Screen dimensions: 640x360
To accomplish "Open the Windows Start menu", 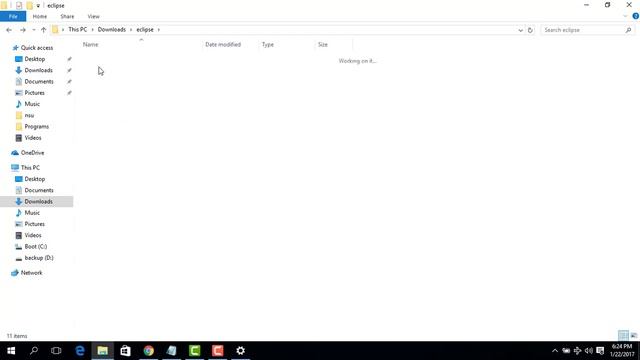I will point(11,351).
